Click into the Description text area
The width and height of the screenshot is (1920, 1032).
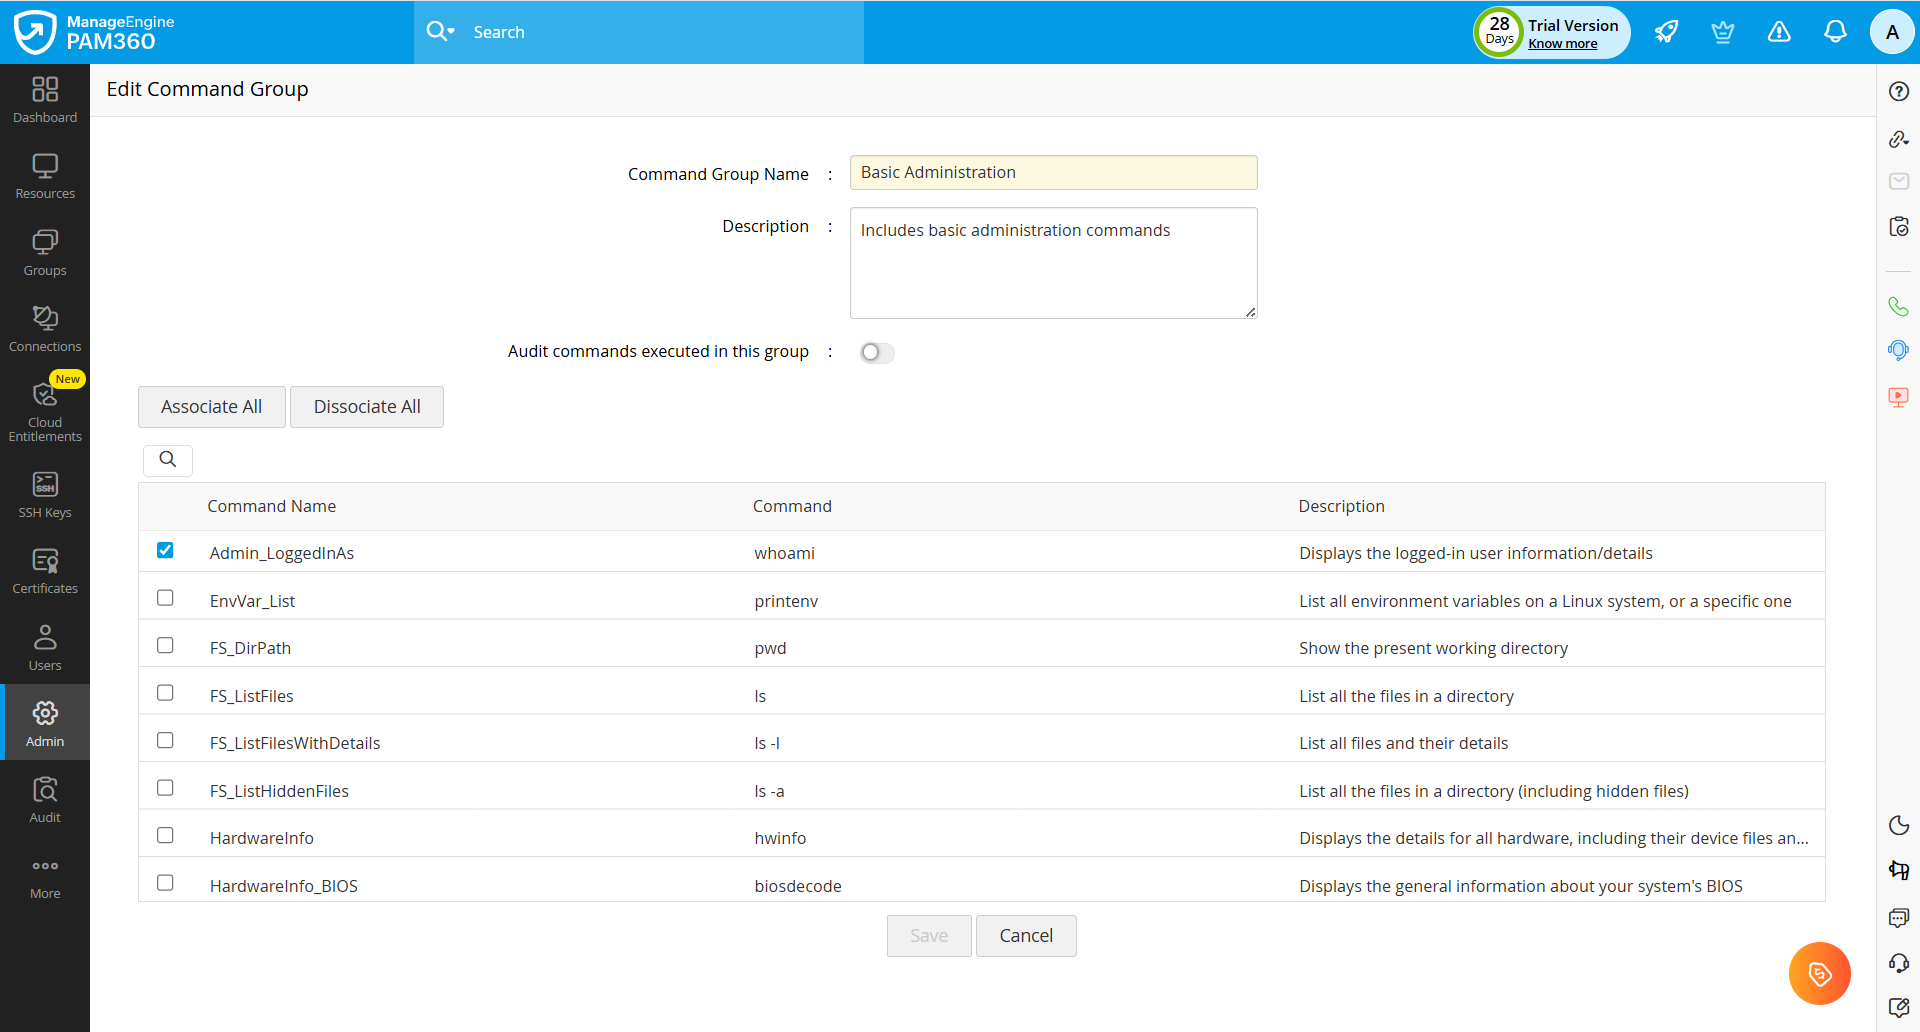1053,263
